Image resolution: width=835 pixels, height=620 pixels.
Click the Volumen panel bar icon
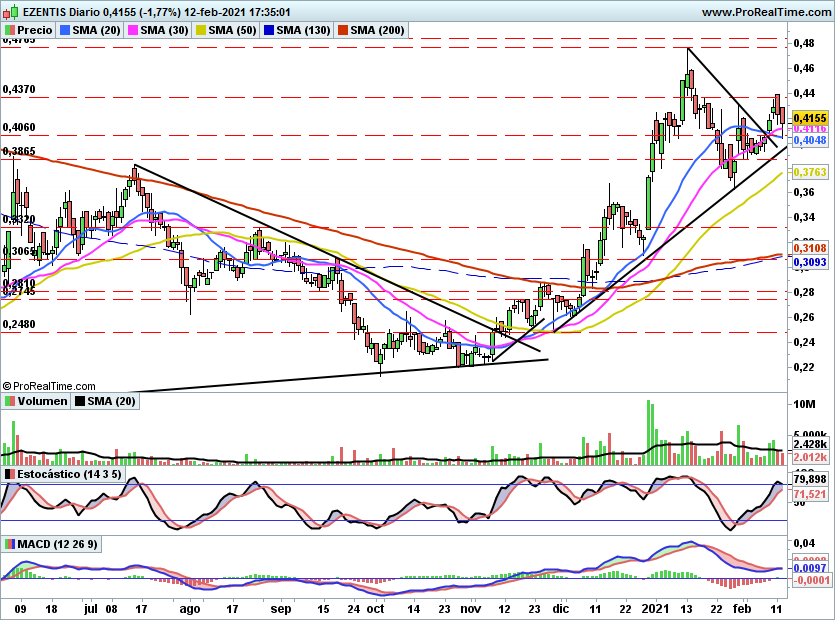10,401
